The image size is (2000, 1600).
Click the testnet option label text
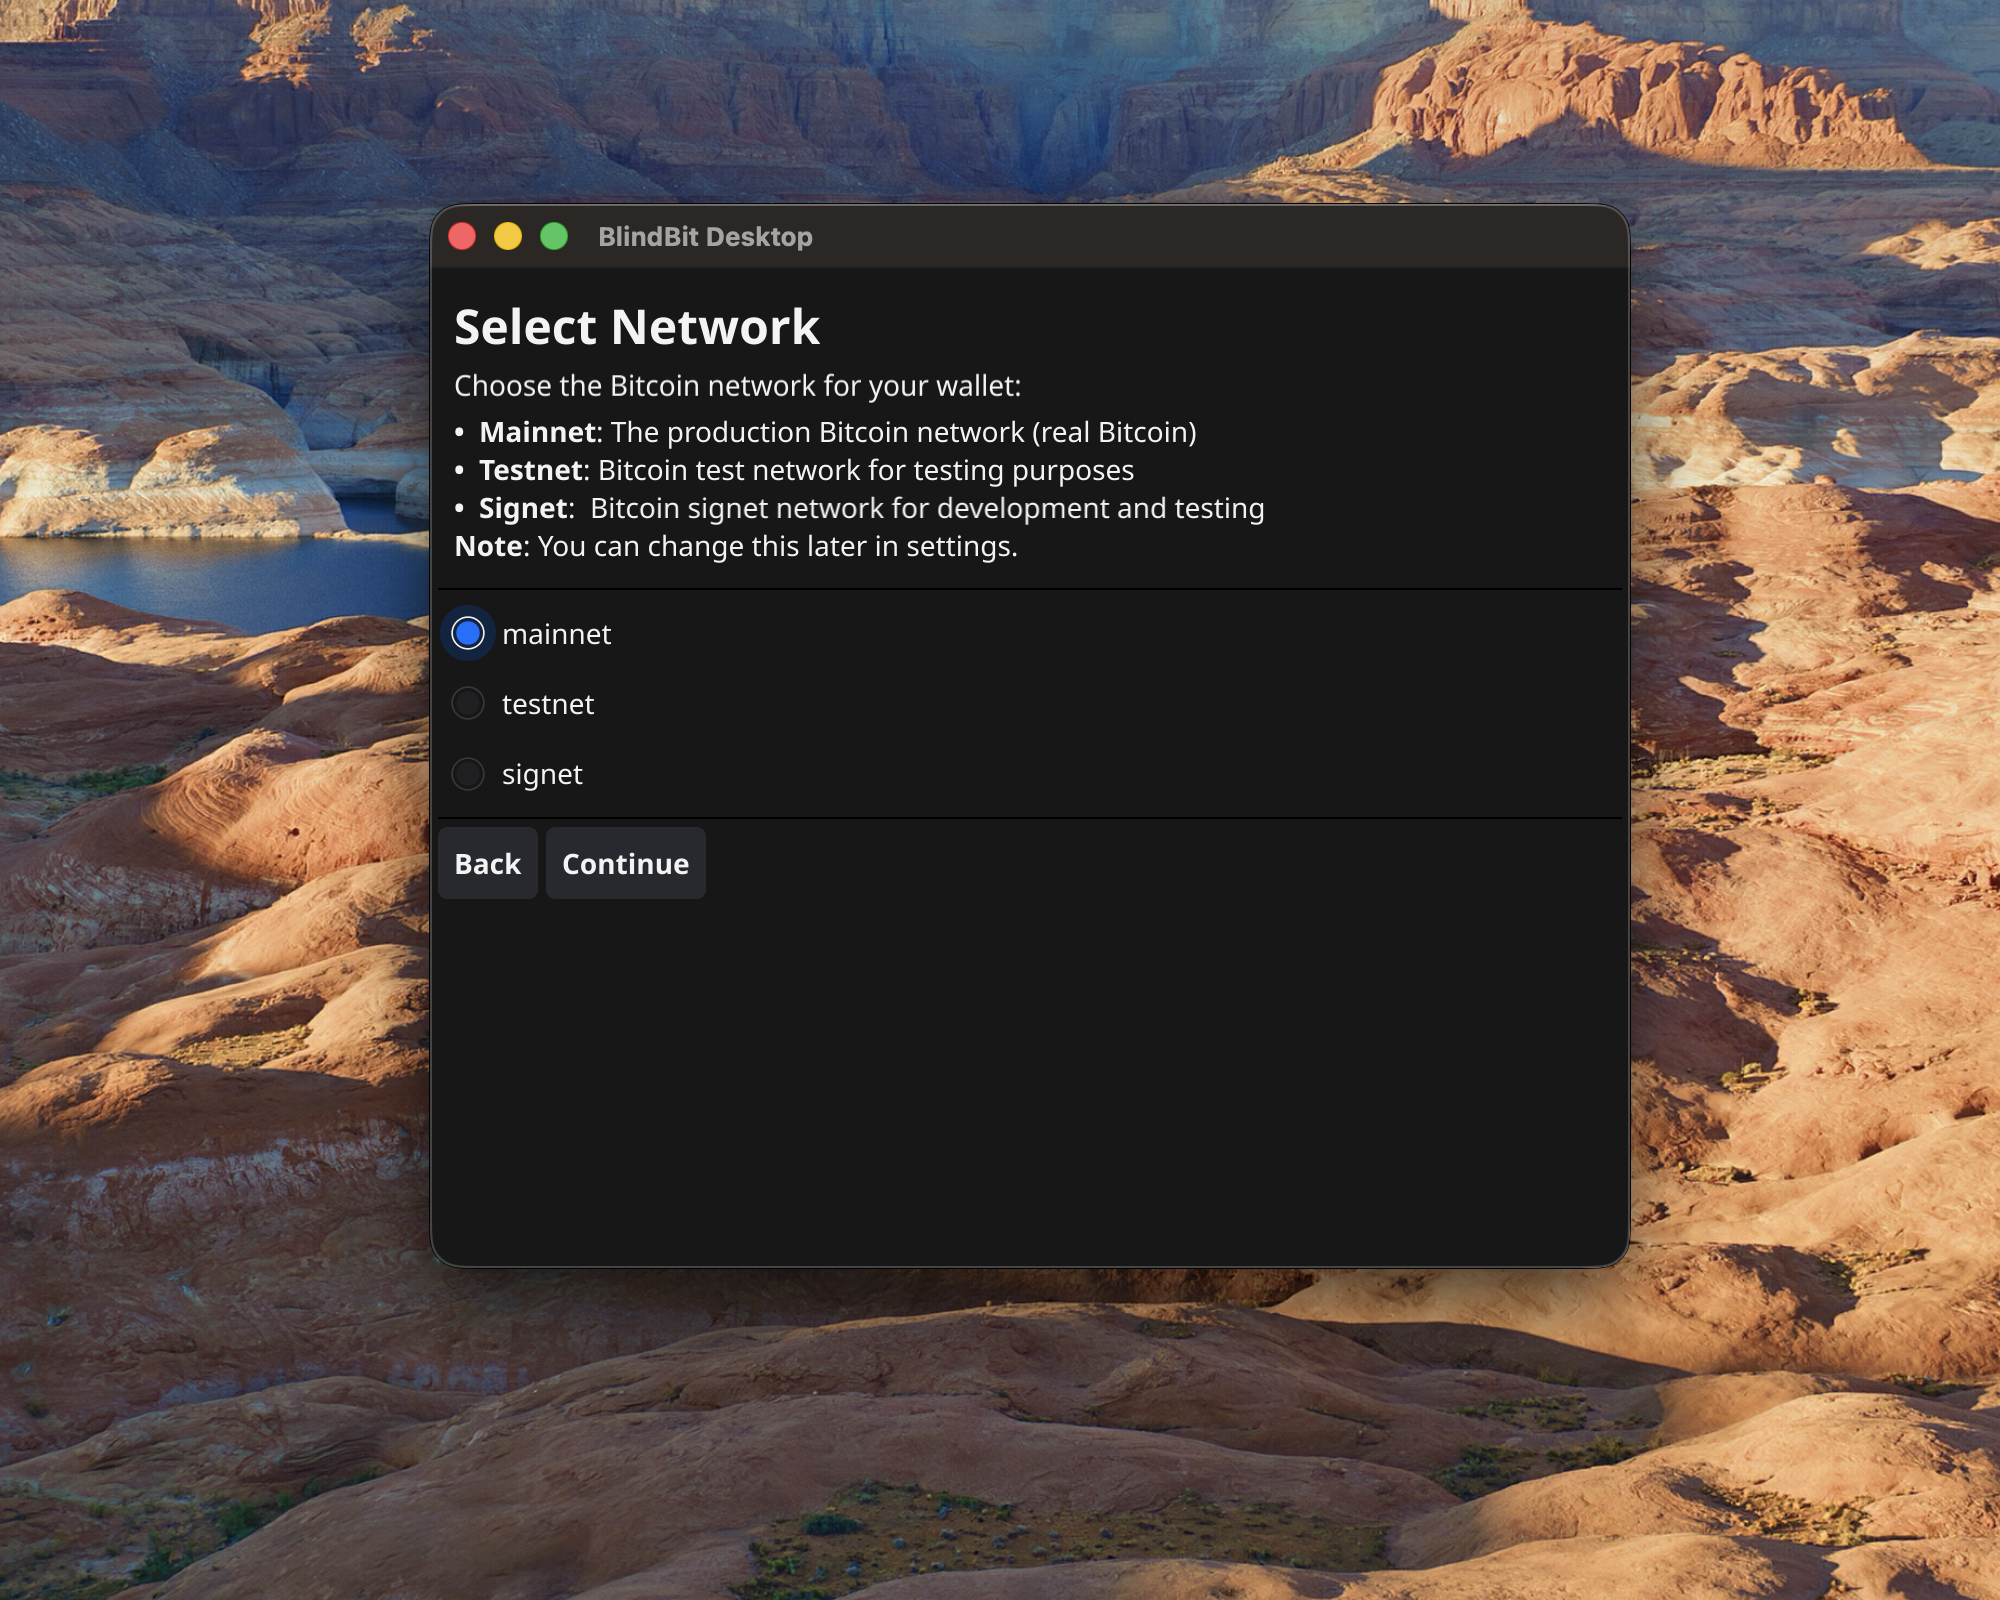[x=547, y=703]
